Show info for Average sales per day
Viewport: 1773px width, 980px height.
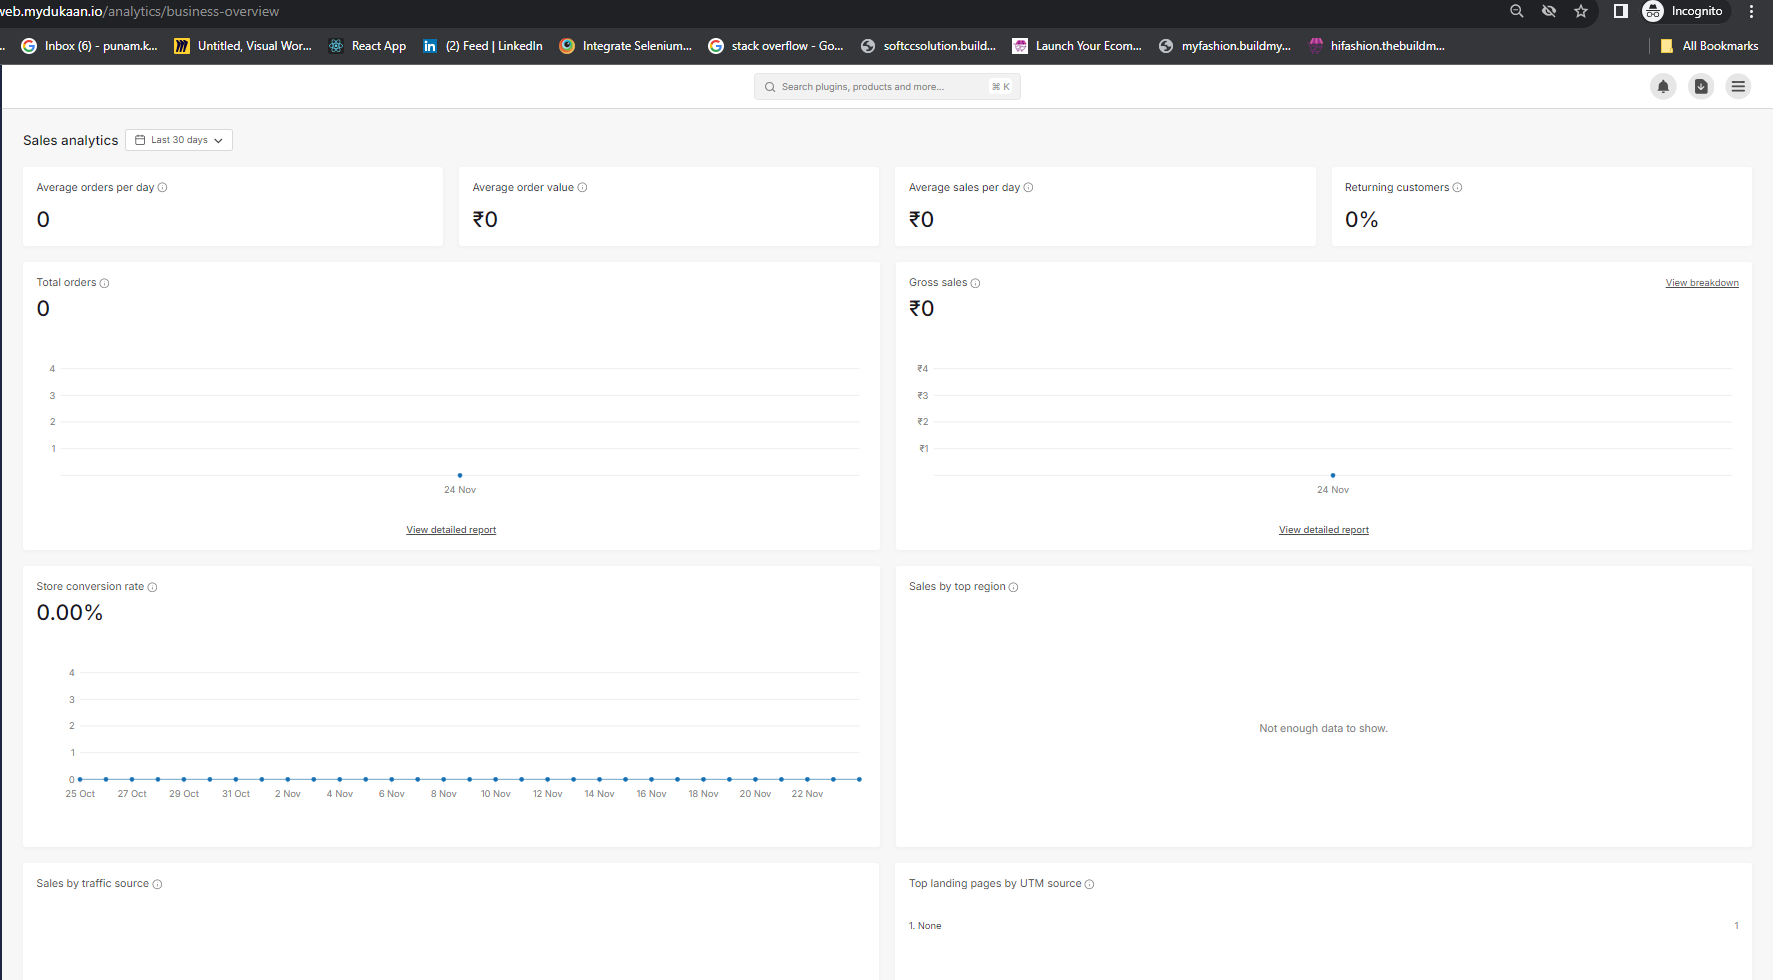pyautogui.click(x=1029, y=188)
